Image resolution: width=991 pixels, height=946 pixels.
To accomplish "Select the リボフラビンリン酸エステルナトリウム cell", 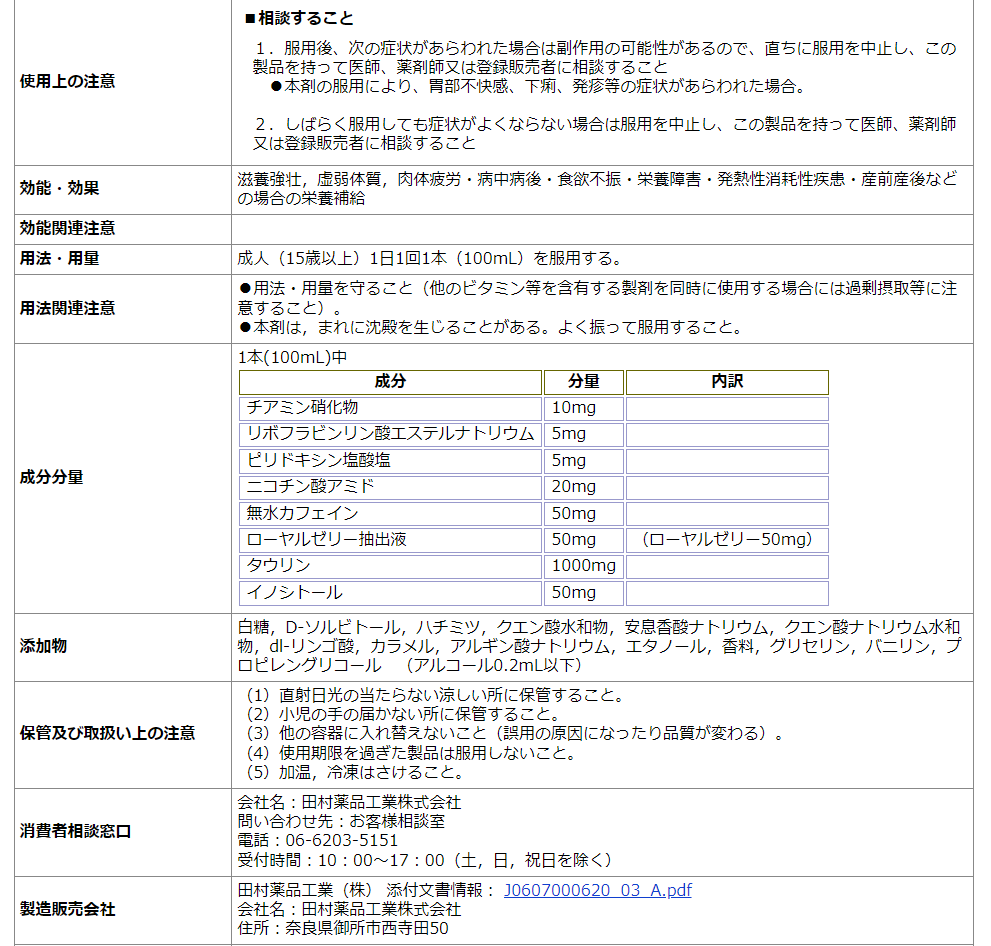I will [x=390, y=434].
